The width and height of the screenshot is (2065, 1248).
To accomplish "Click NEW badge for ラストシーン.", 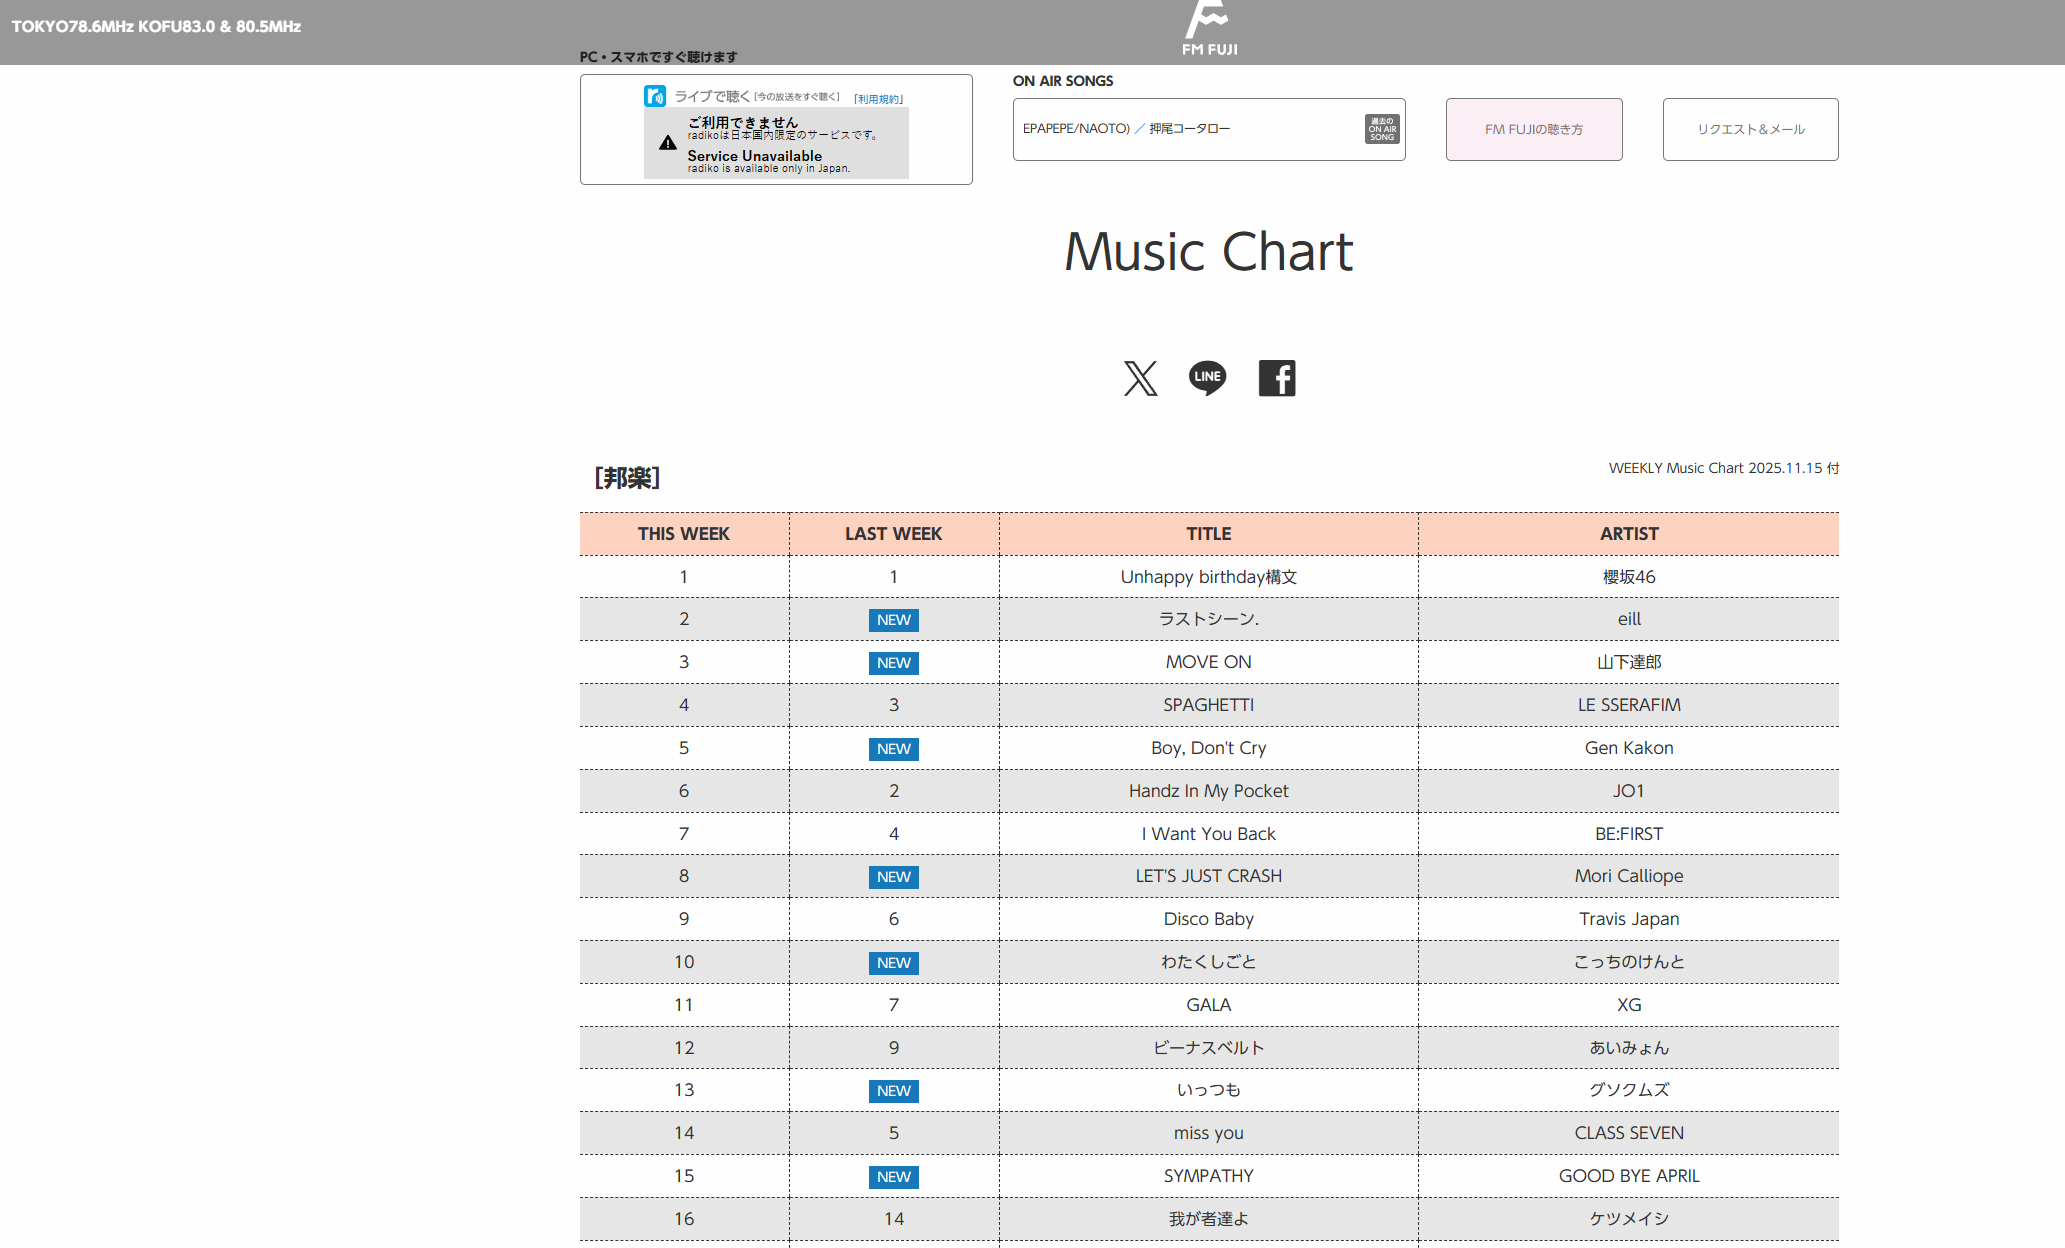I will [x=893, y=620].
